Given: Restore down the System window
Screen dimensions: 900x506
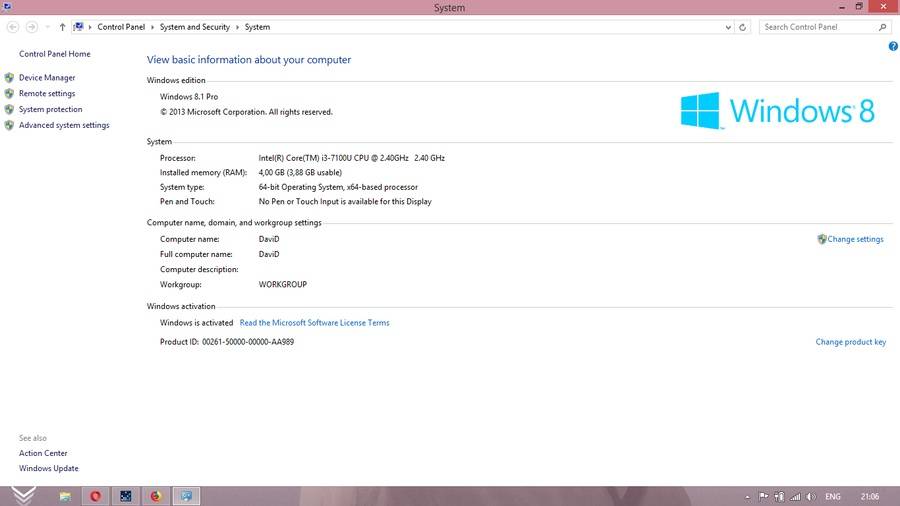Looking at the screenshot, I should point(859,7).
